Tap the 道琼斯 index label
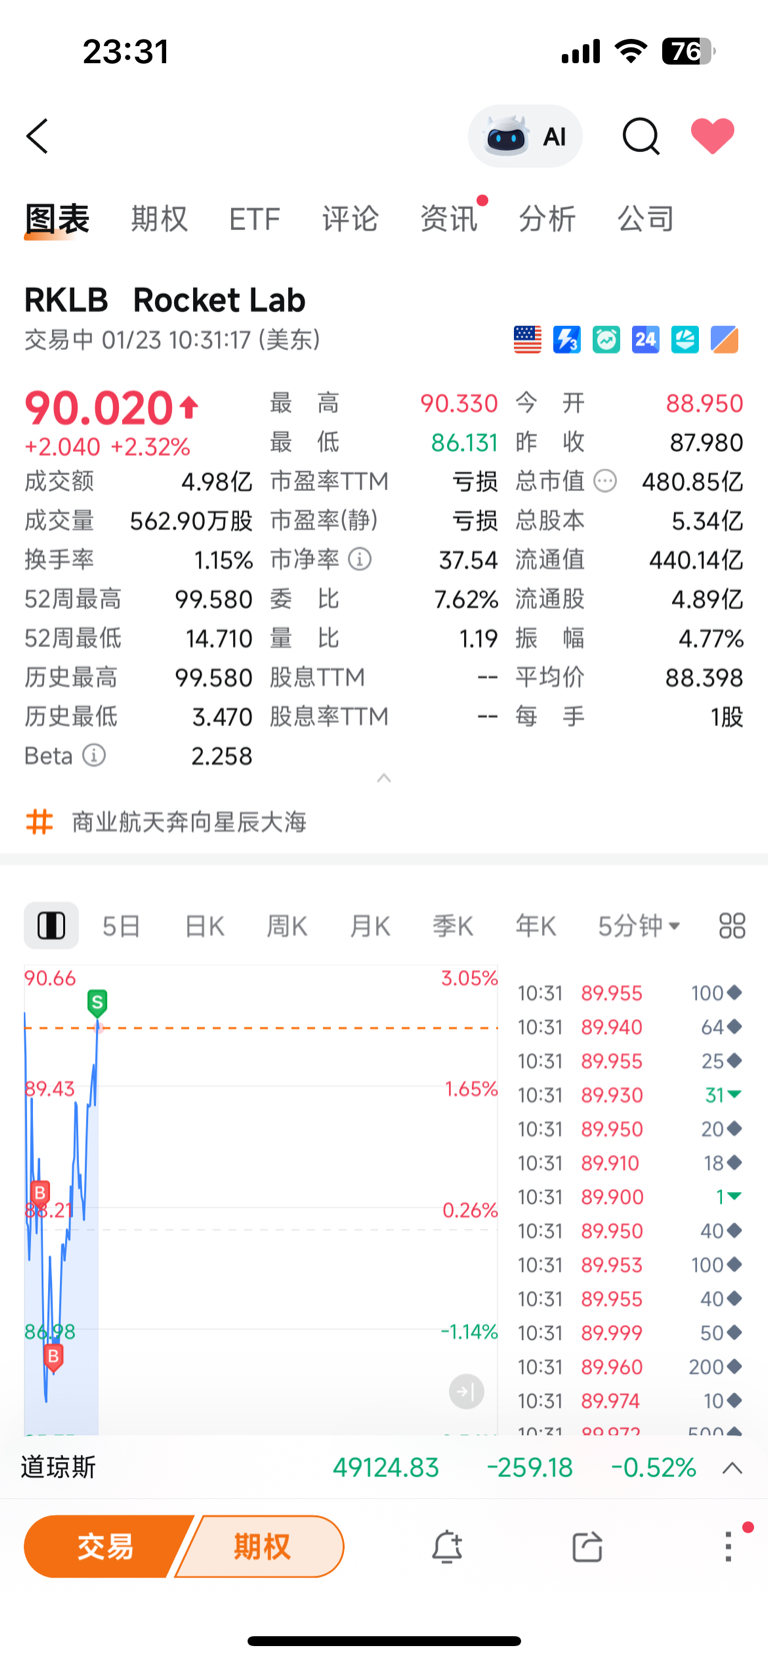 click(x=58, y=1468)
